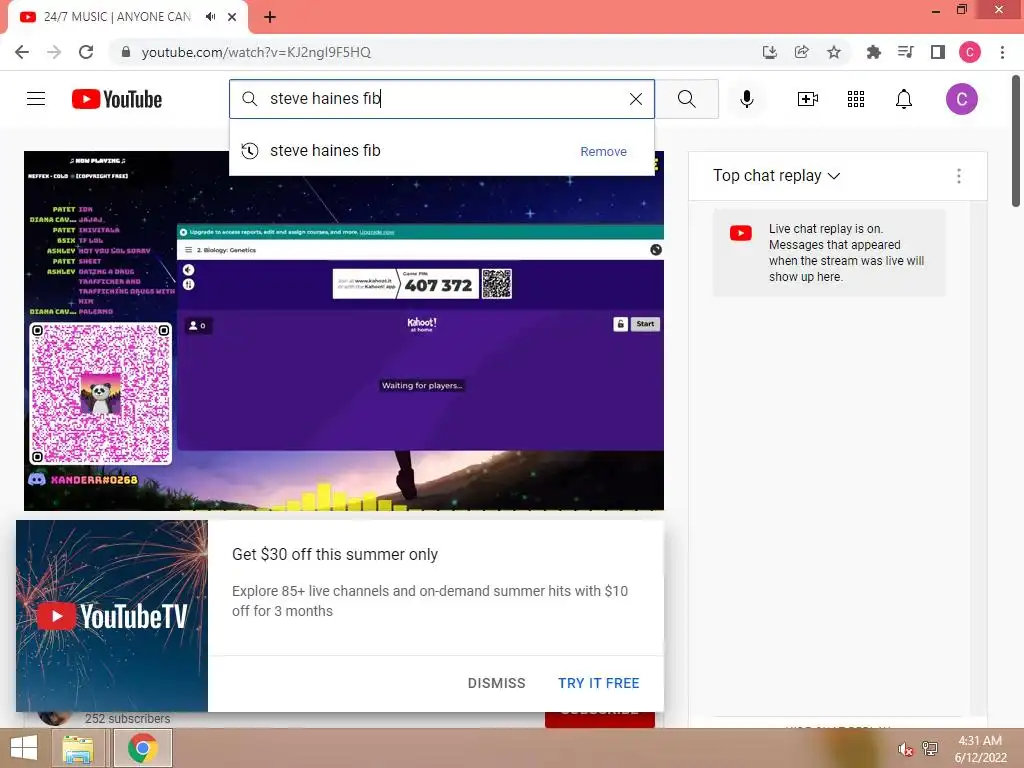The width and height of the screenshot is (1024, 768).
Task: Open File Explorer from the taskbar
Action: (78, 748)
